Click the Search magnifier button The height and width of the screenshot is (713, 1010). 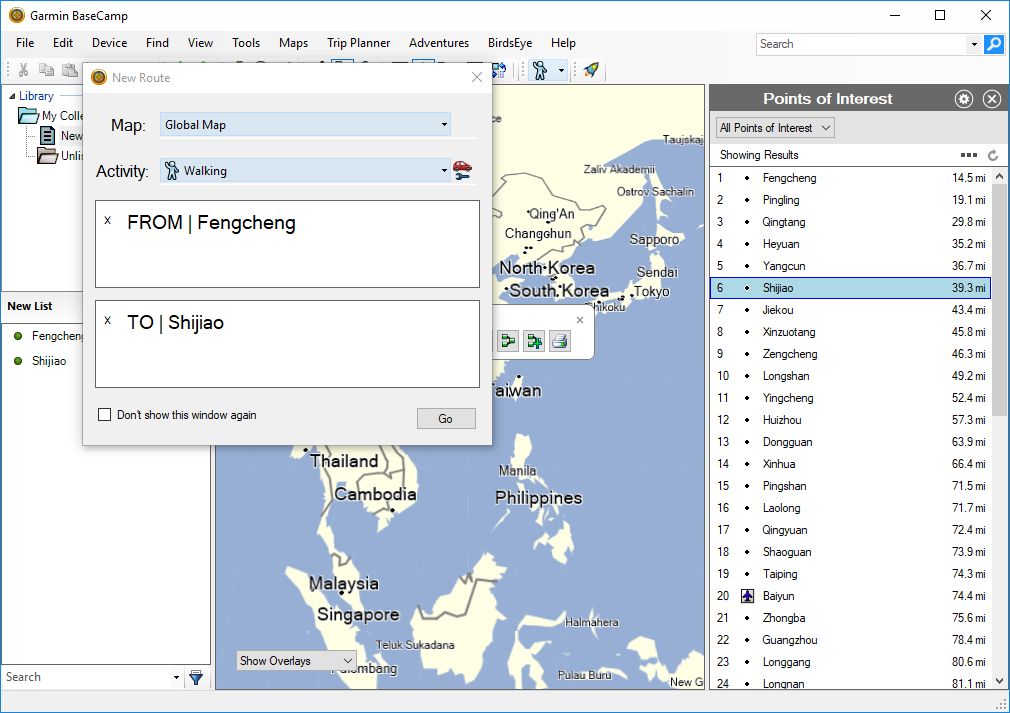click(994, 44)
